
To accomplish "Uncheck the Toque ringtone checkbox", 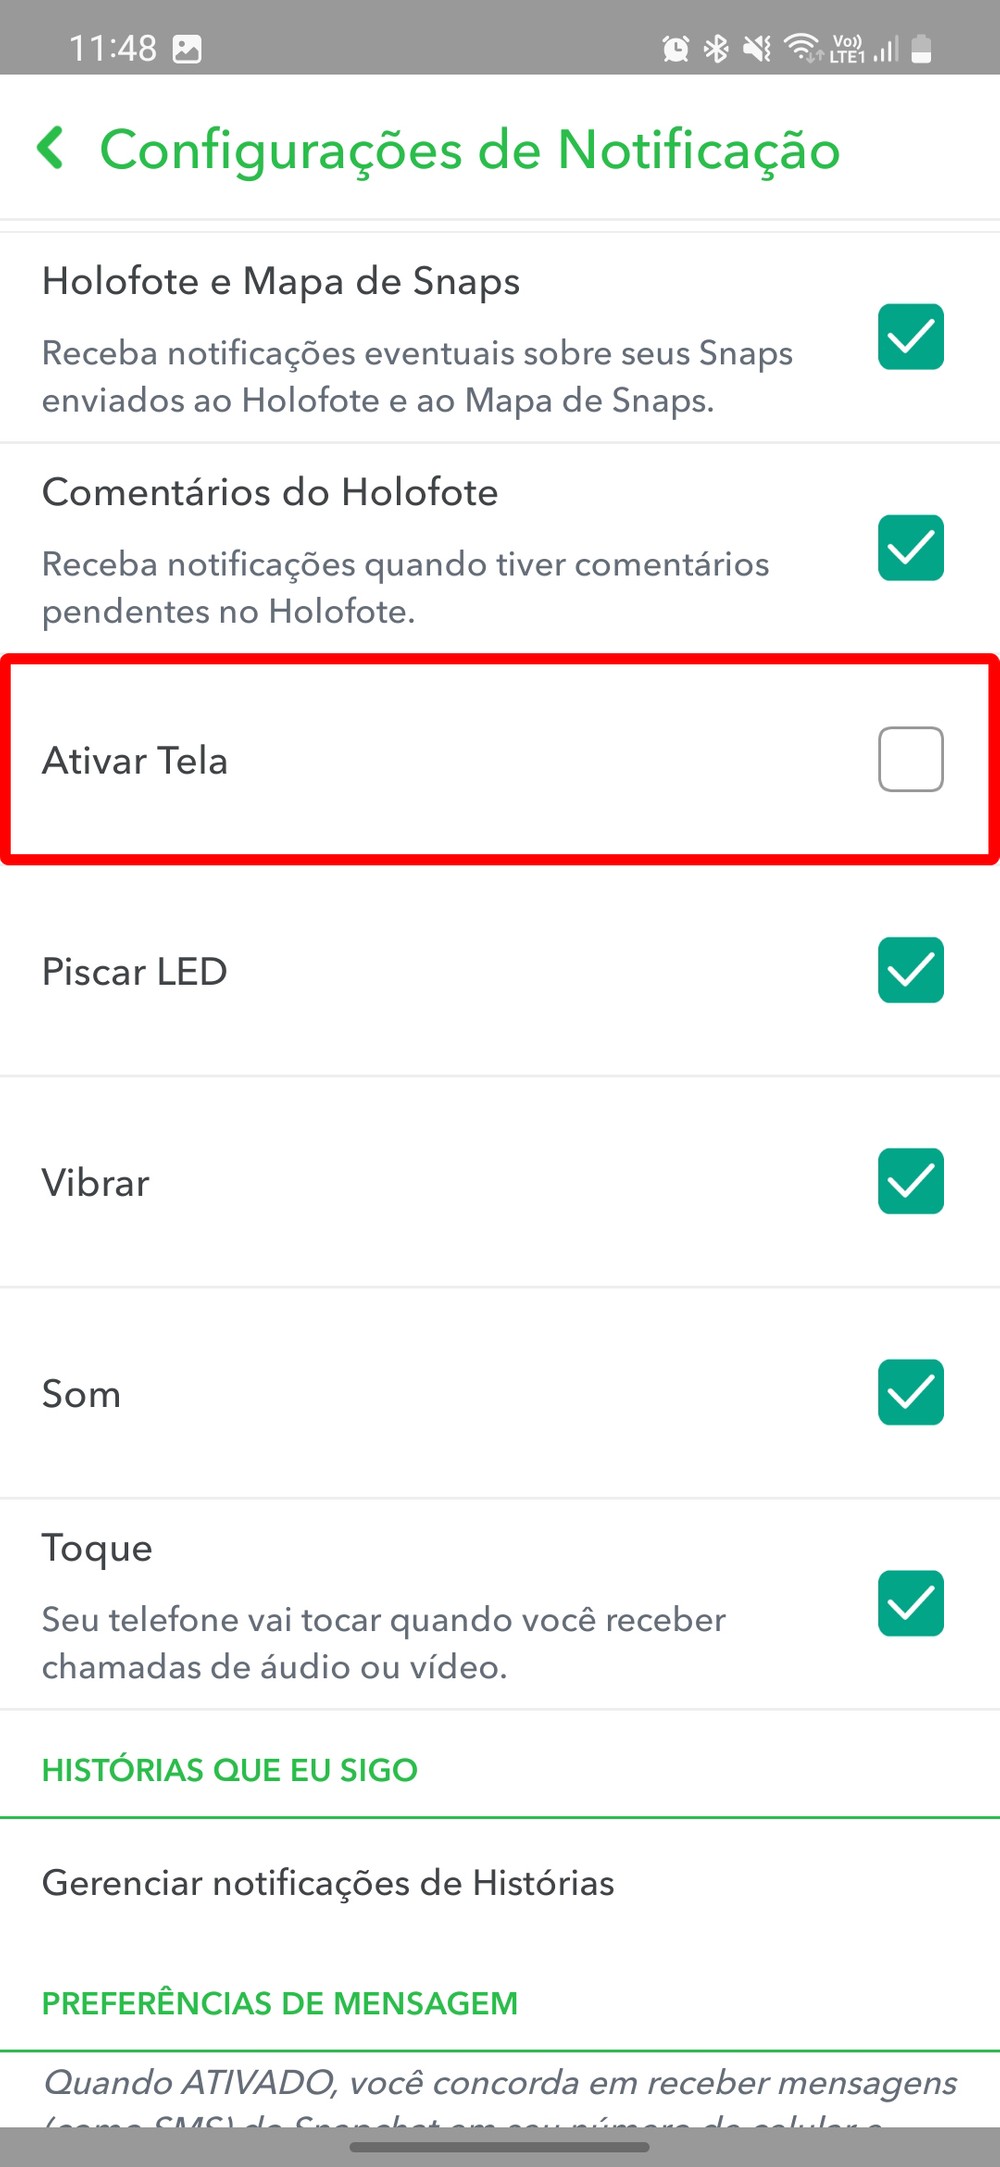I will 910,1603.
